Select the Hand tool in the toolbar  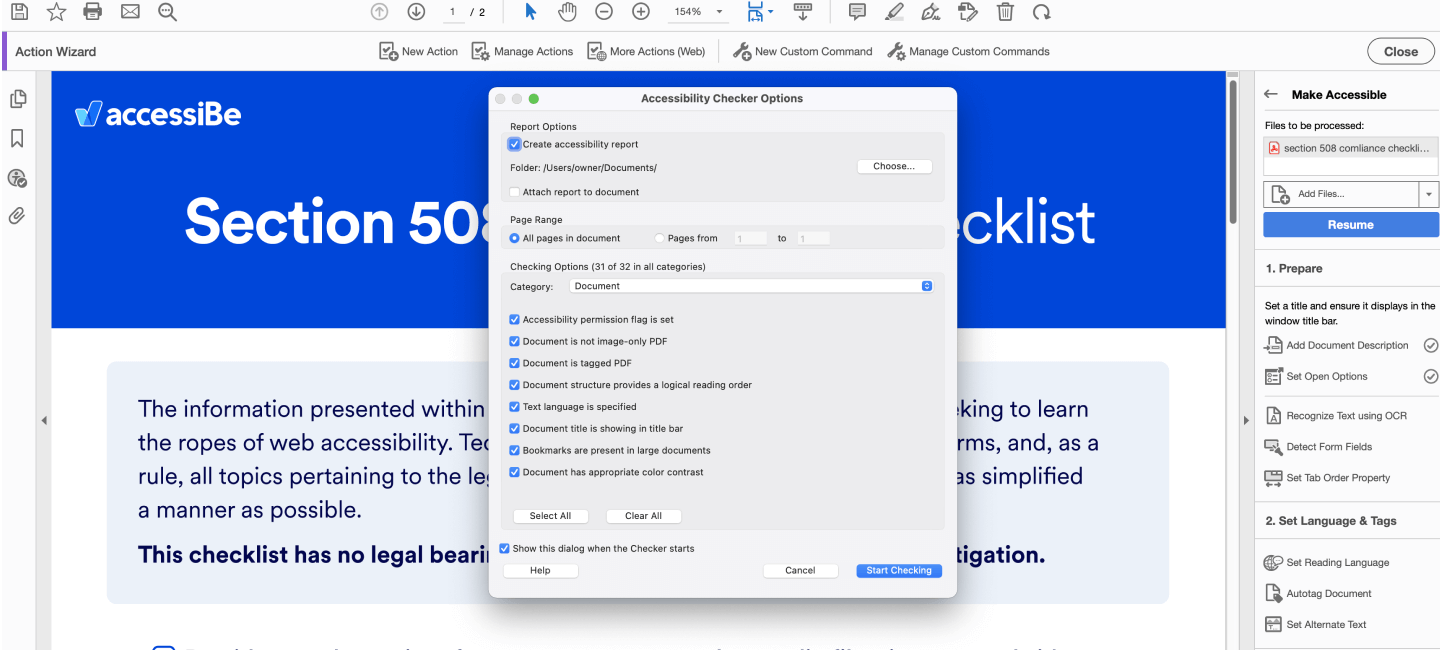(x=568, y=12)
